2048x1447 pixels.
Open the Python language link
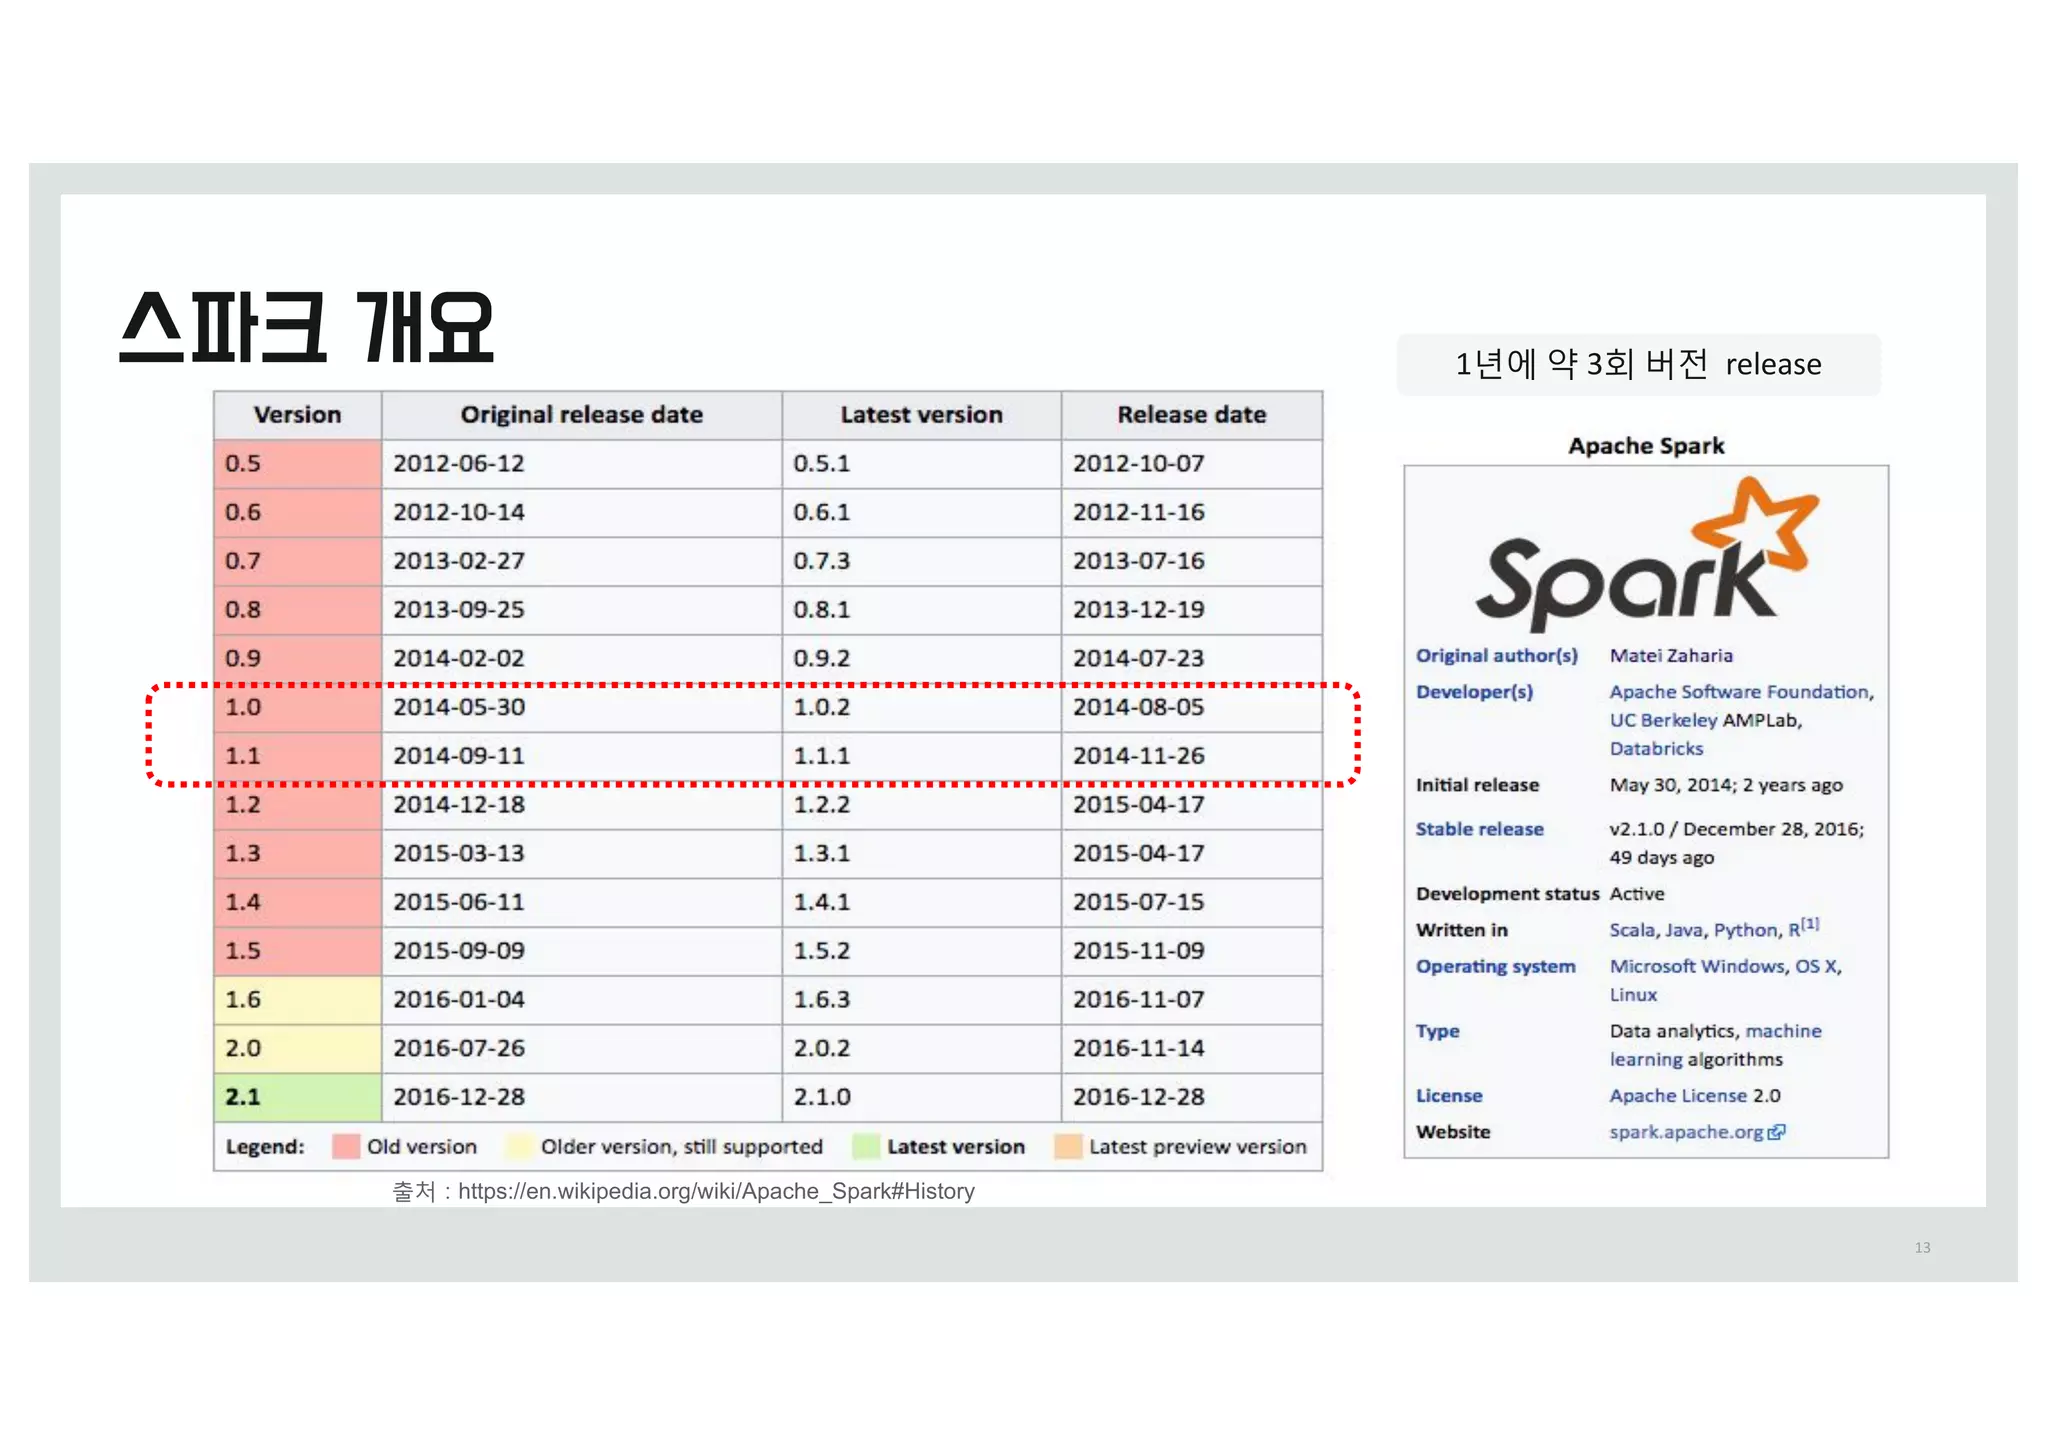pos(1746,930)
